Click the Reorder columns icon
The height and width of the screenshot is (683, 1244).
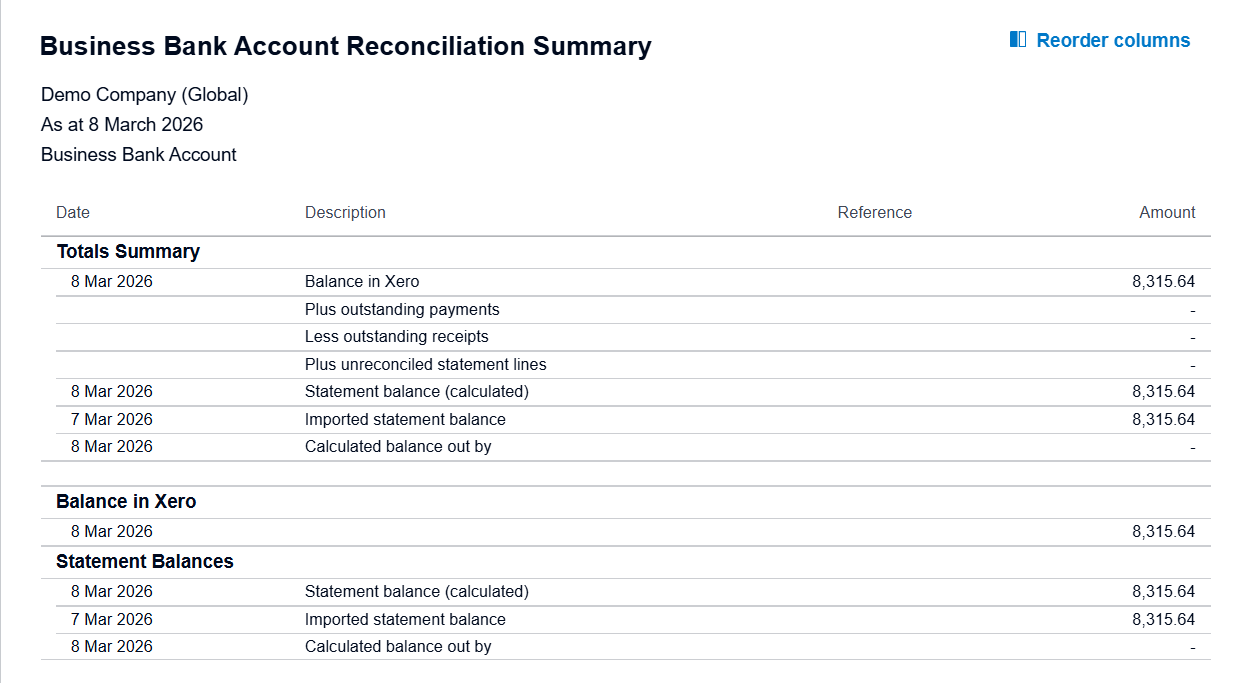pyautogui.click(x=1018, y=40)
